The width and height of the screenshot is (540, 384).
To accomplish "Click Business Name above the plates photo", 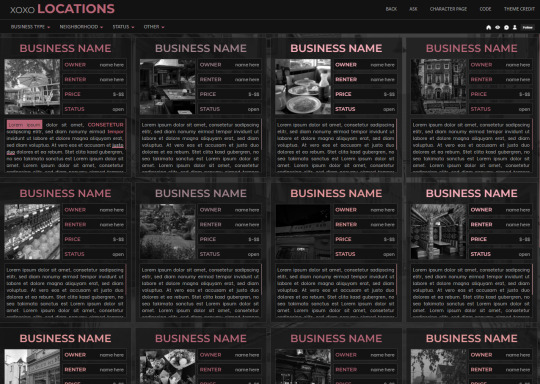I will [336, 48].
